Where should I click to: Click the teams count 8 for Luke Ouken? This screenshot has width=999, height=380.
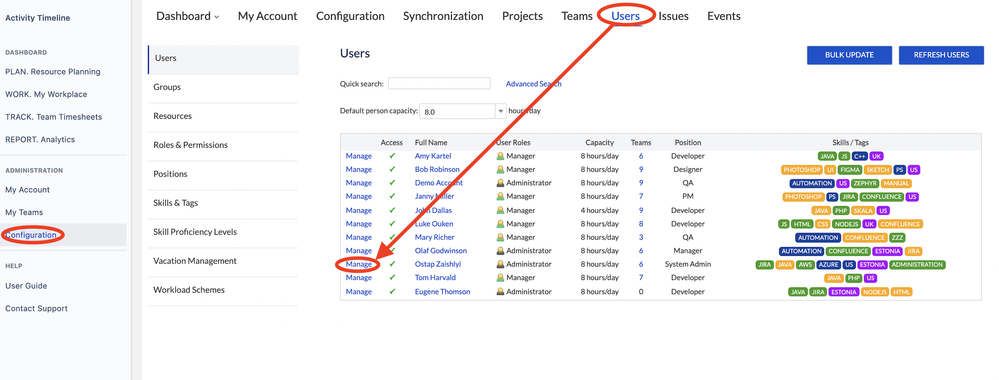(x=641, y=224)
